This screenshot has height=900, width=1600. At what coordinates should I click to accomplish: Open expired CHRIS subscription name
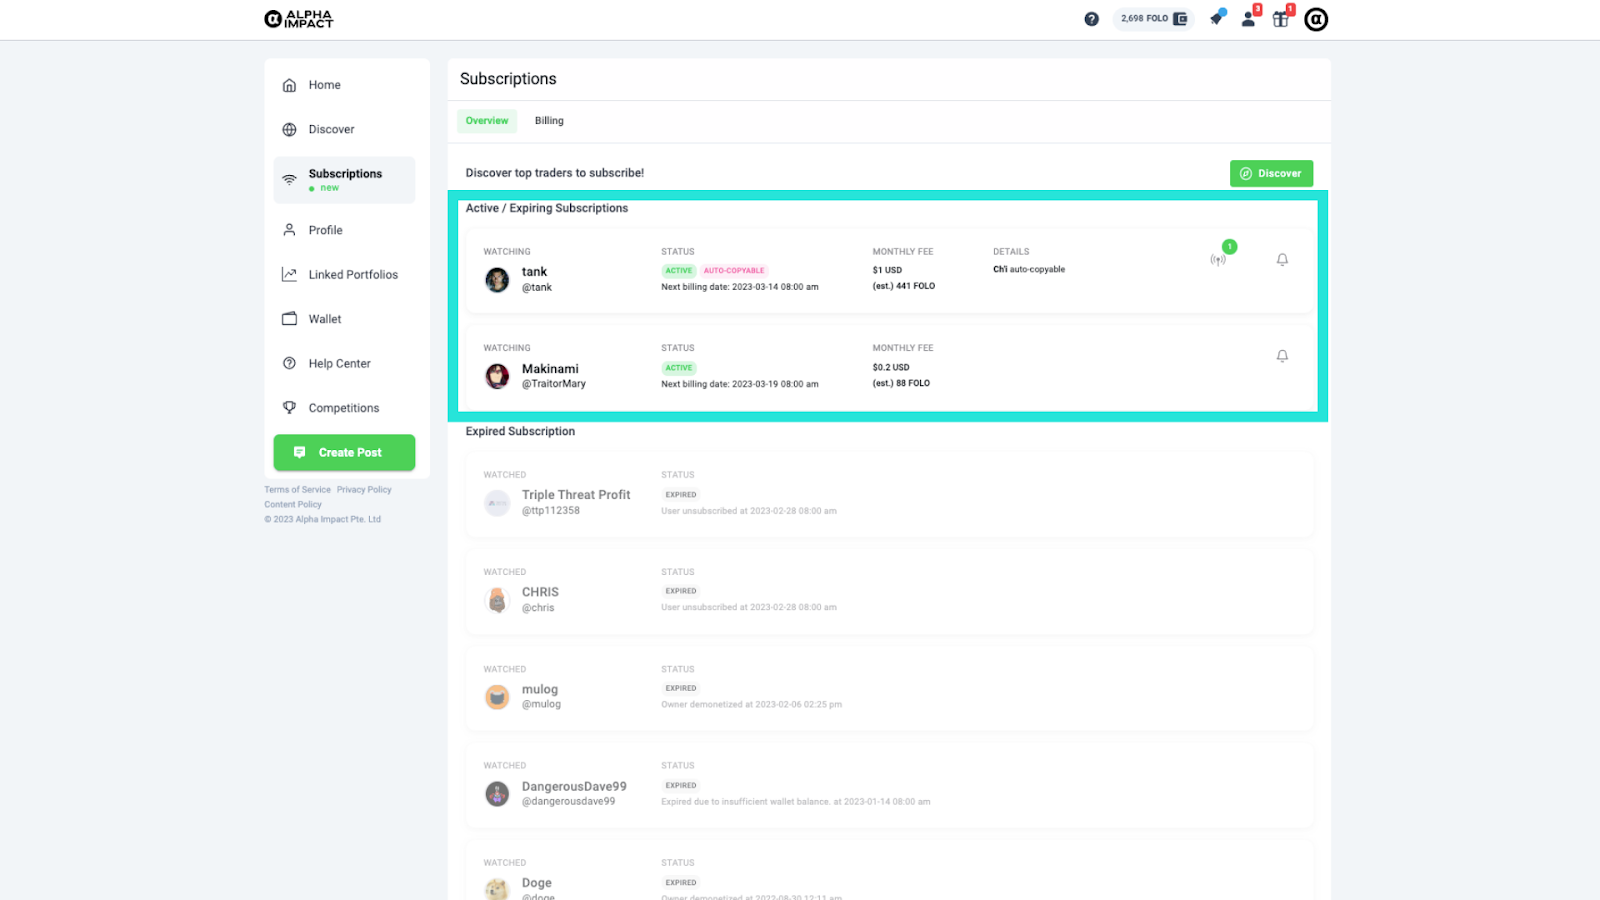(x=540, y=592)
